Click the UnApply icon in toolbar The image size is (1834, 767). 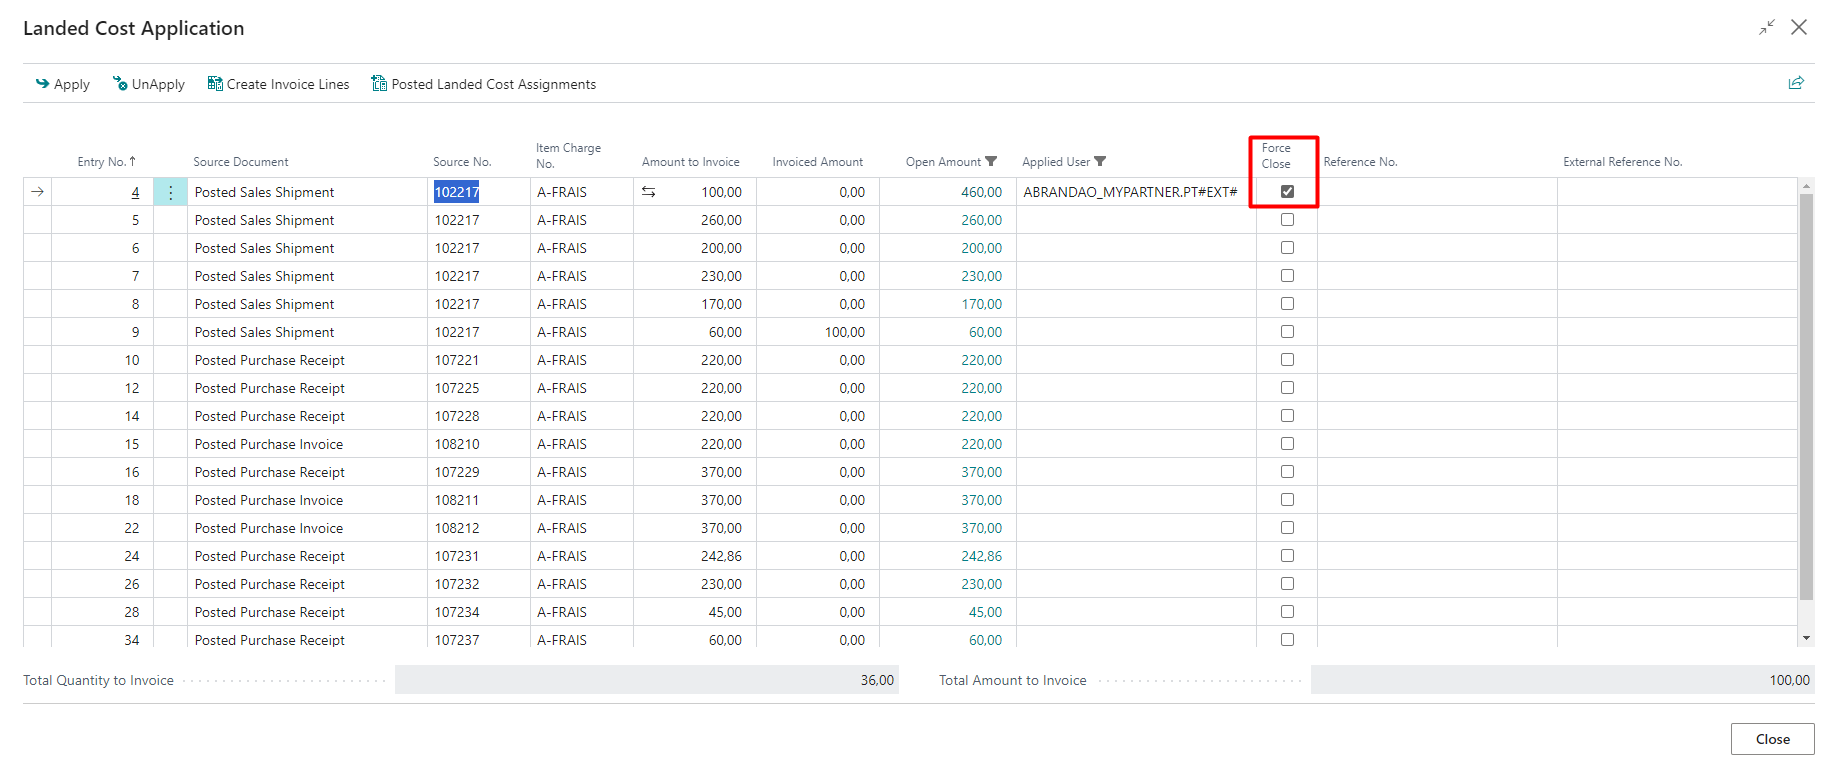click(120, 84)
